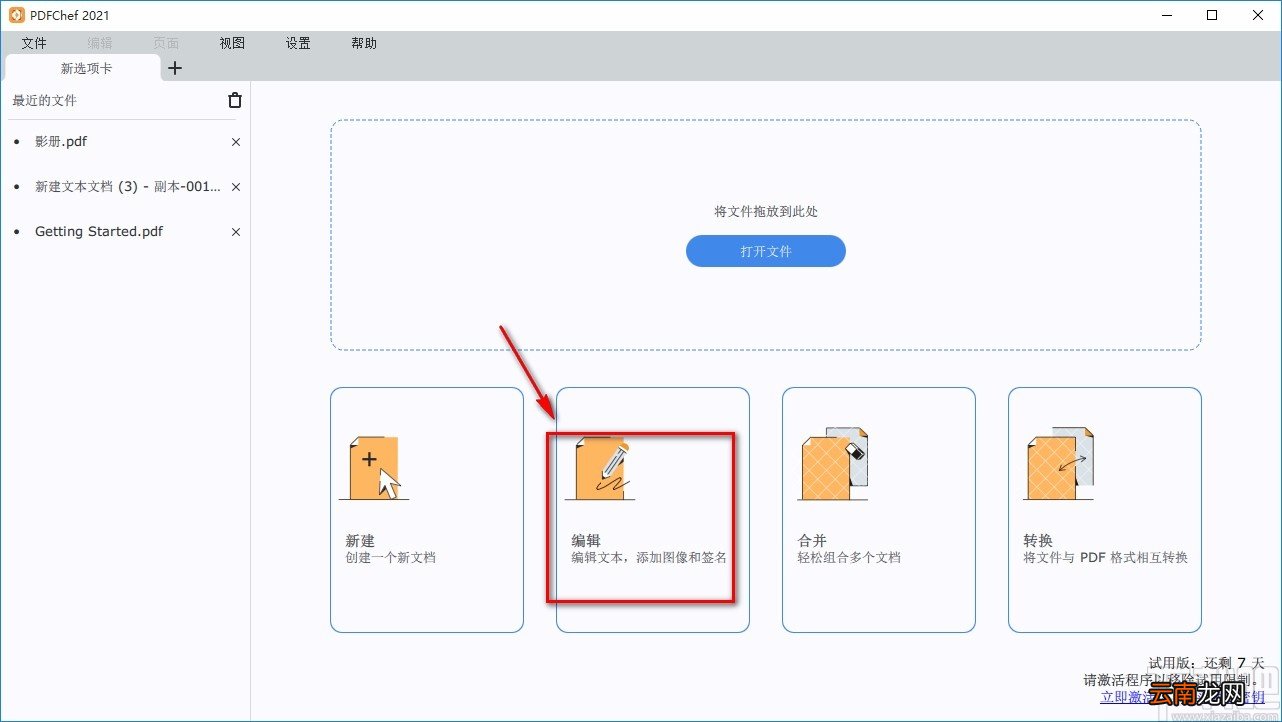Screen dimensions: 1282x722
Task: Maximize the PDFChef window
Action: point(1212,15)
